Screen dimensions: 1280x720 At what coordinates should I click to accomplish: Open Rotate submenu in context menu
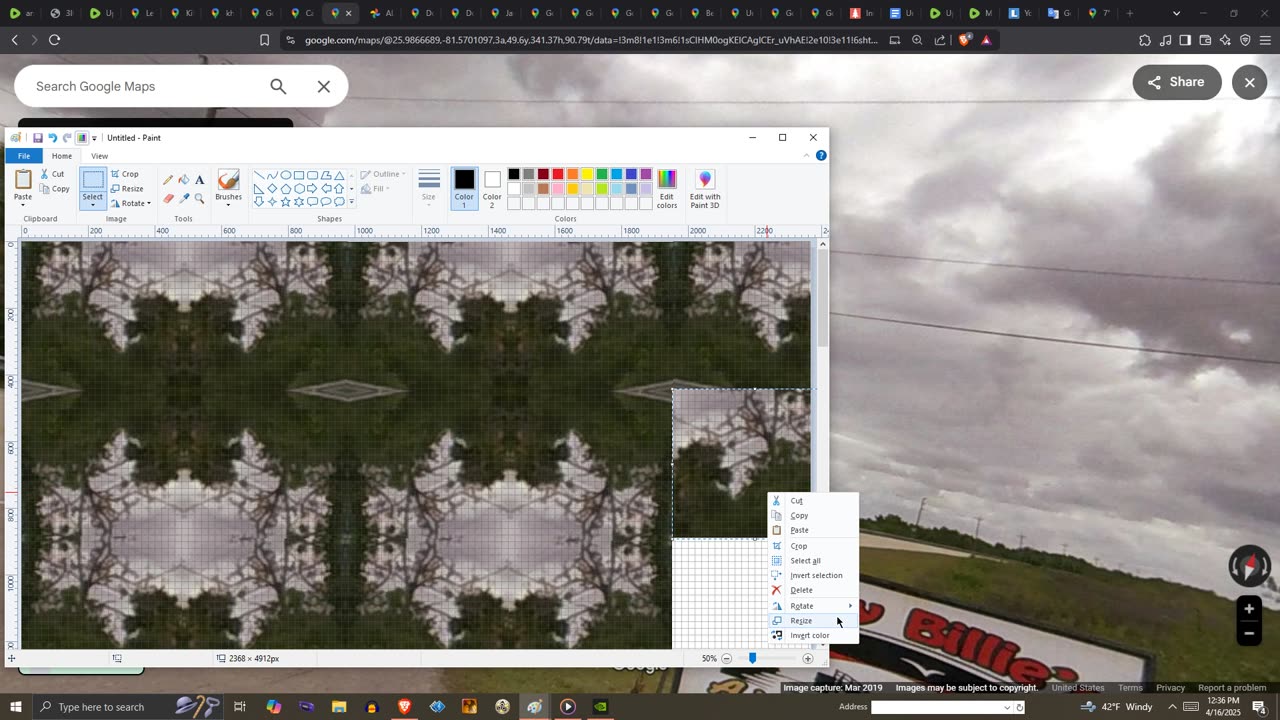coord(813,606)
